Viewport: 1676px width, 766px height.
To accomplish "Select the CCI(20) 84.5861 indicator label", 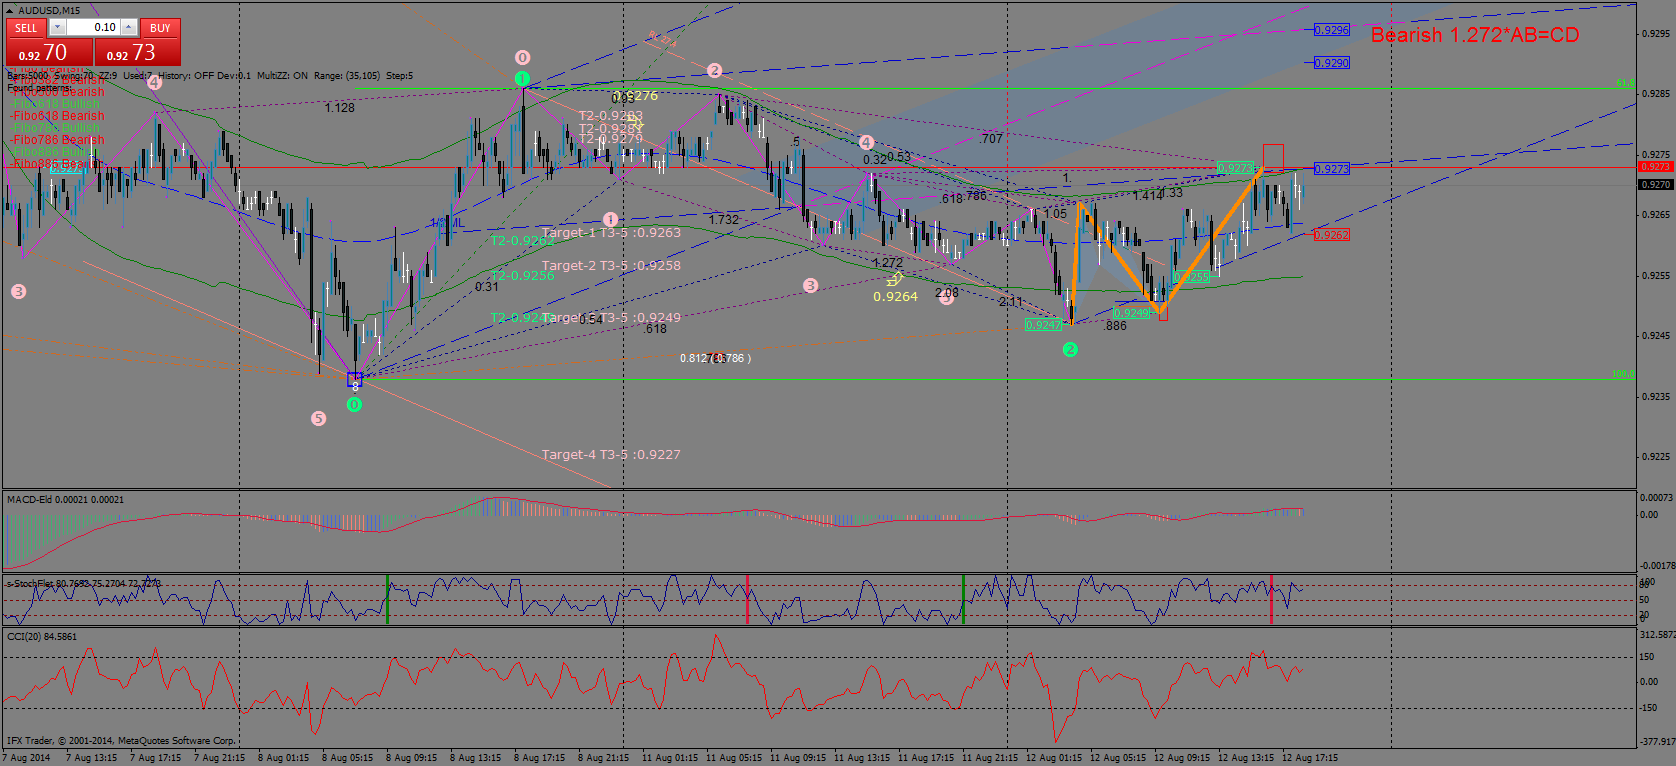I will coord(41,636).
